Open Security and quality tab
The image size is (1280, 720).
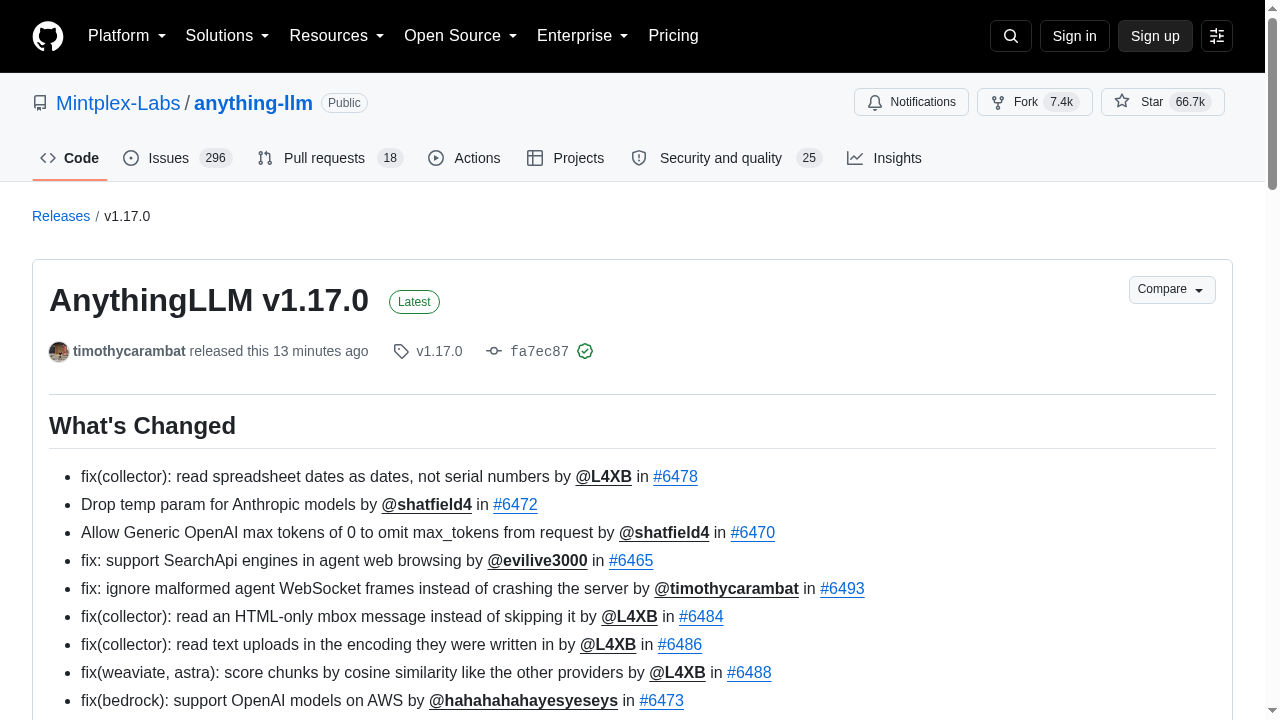coord(726,158)
